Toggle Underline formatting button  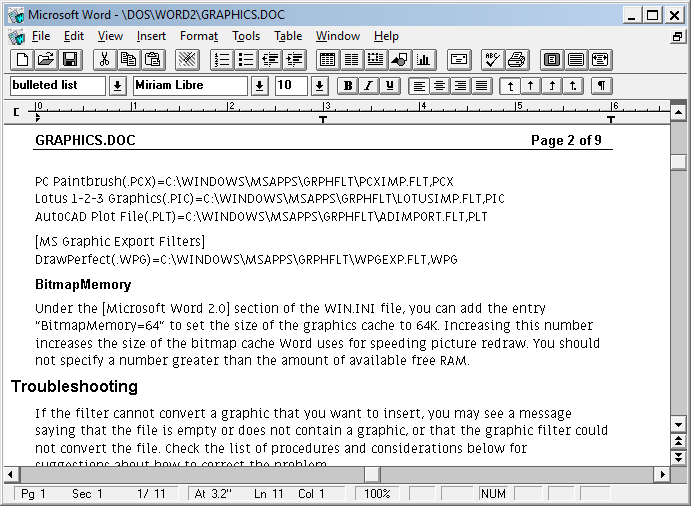click(390, 86)
